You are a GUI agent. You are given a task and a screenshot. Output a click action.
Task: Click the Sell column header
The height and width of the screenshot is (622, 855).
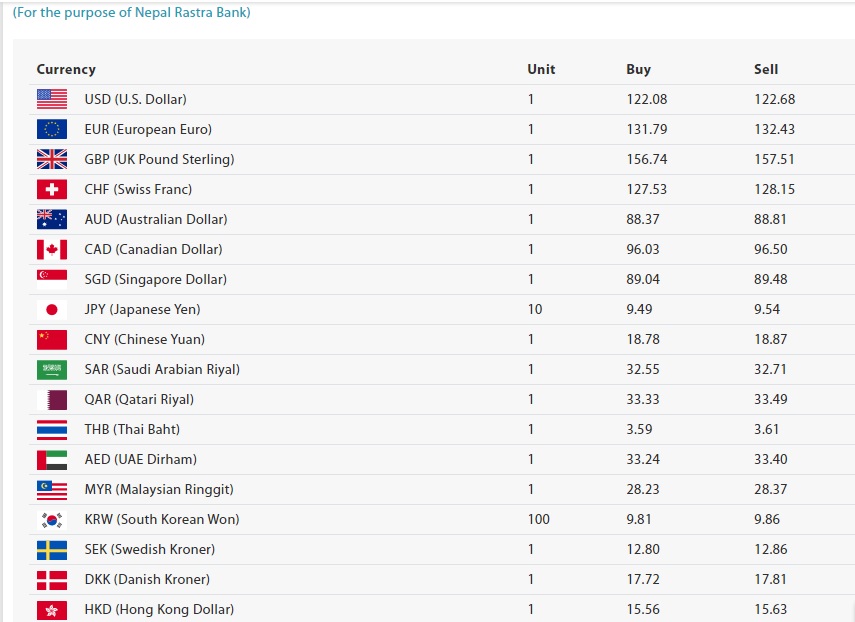[766, 69]
